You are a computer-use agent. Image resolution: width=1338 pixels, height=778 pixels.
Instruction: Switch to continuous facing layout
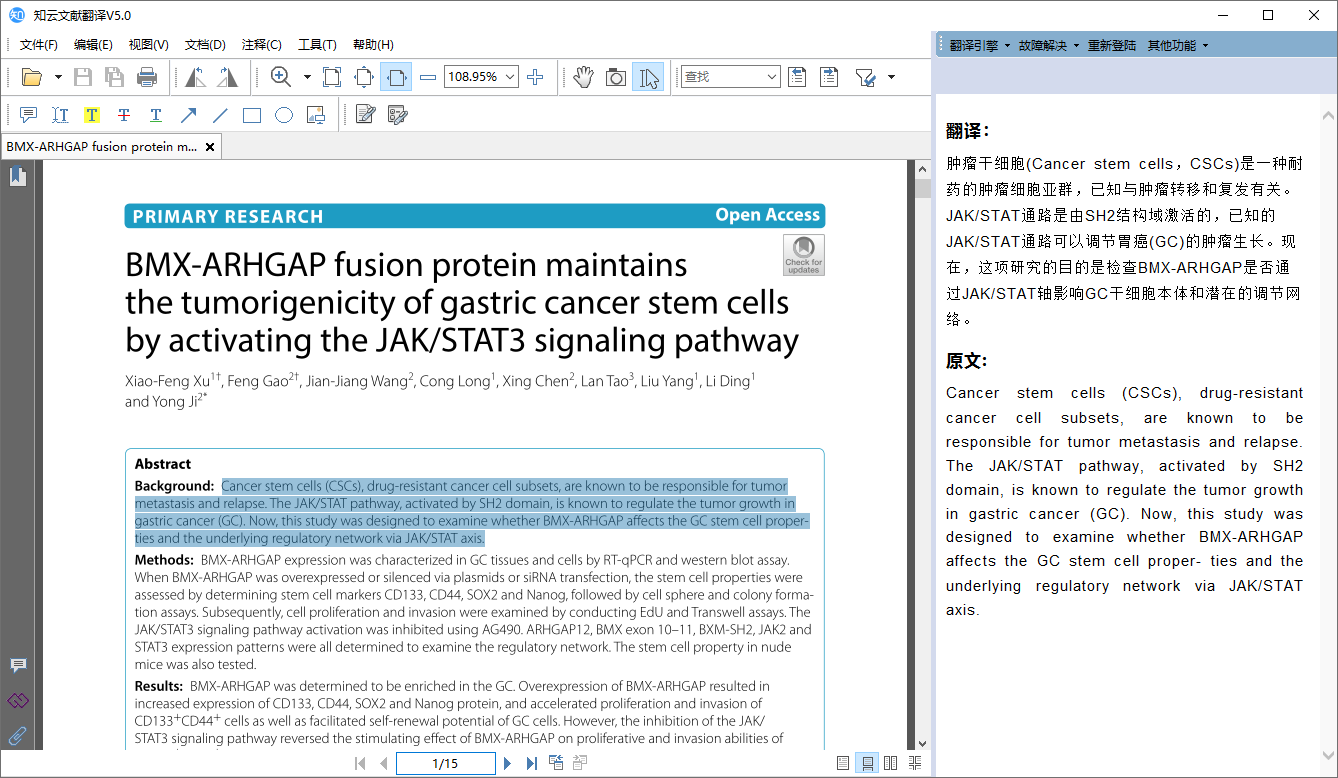click(915, 763)
